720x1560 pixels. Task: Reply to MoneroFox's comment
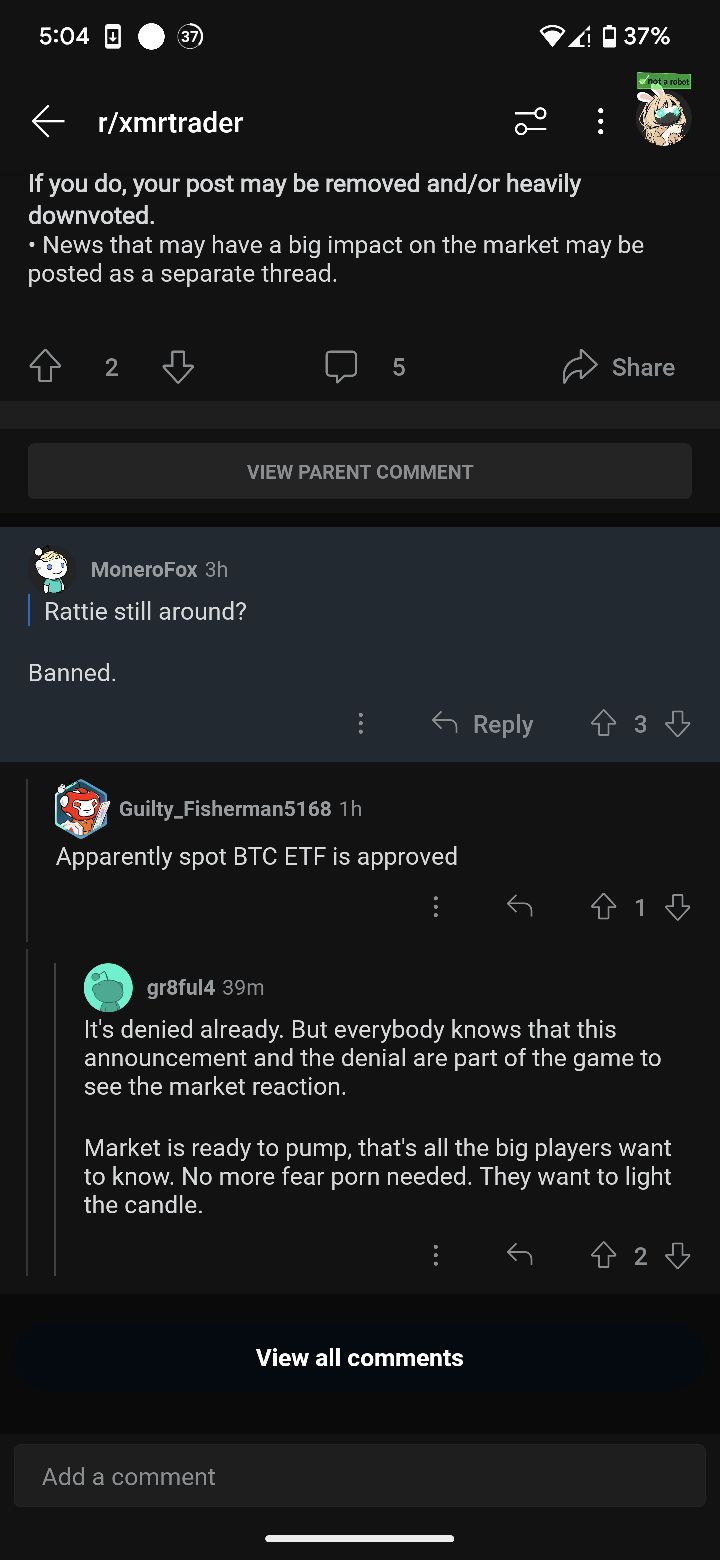pos(483,724)
